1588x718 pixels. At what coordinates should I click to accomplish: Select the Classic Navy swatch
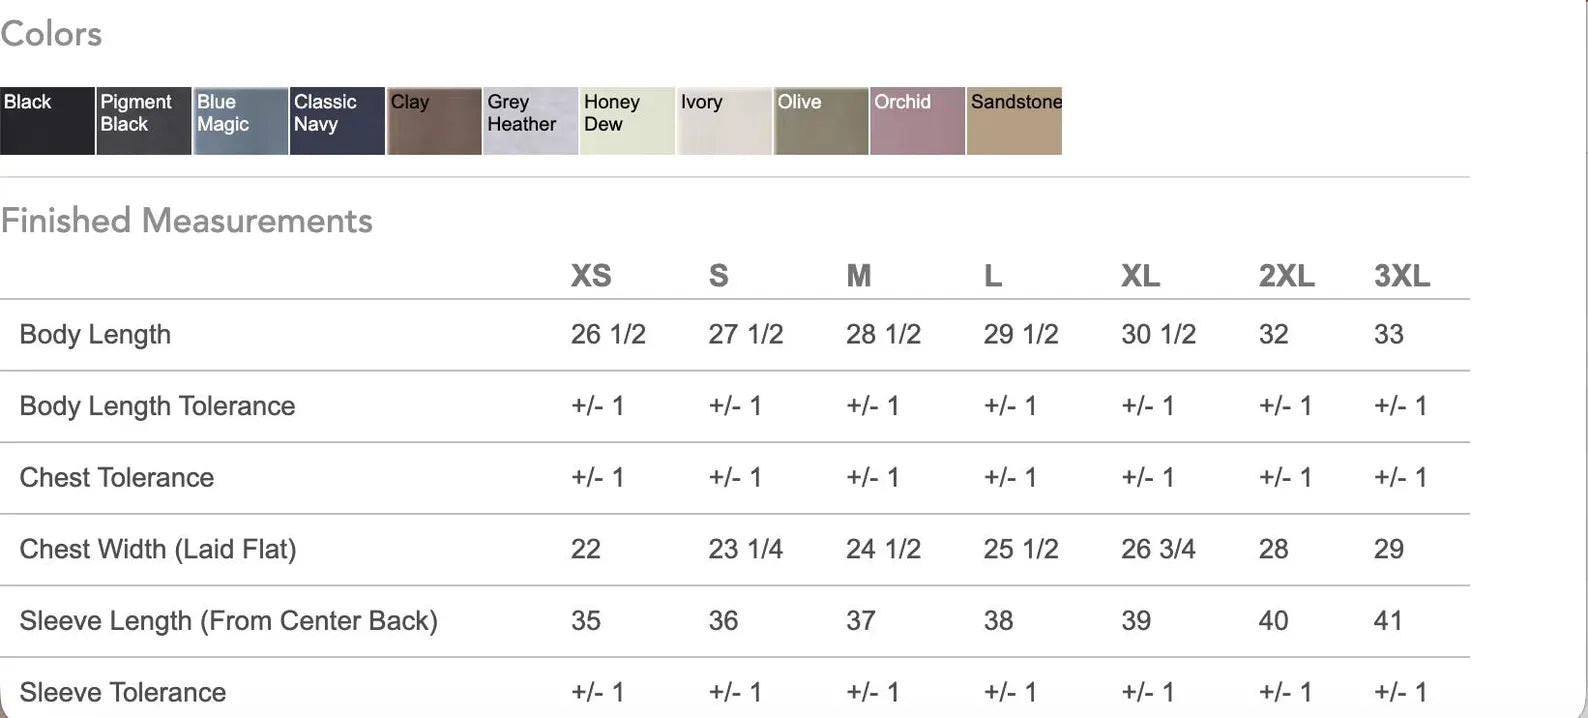337,121
